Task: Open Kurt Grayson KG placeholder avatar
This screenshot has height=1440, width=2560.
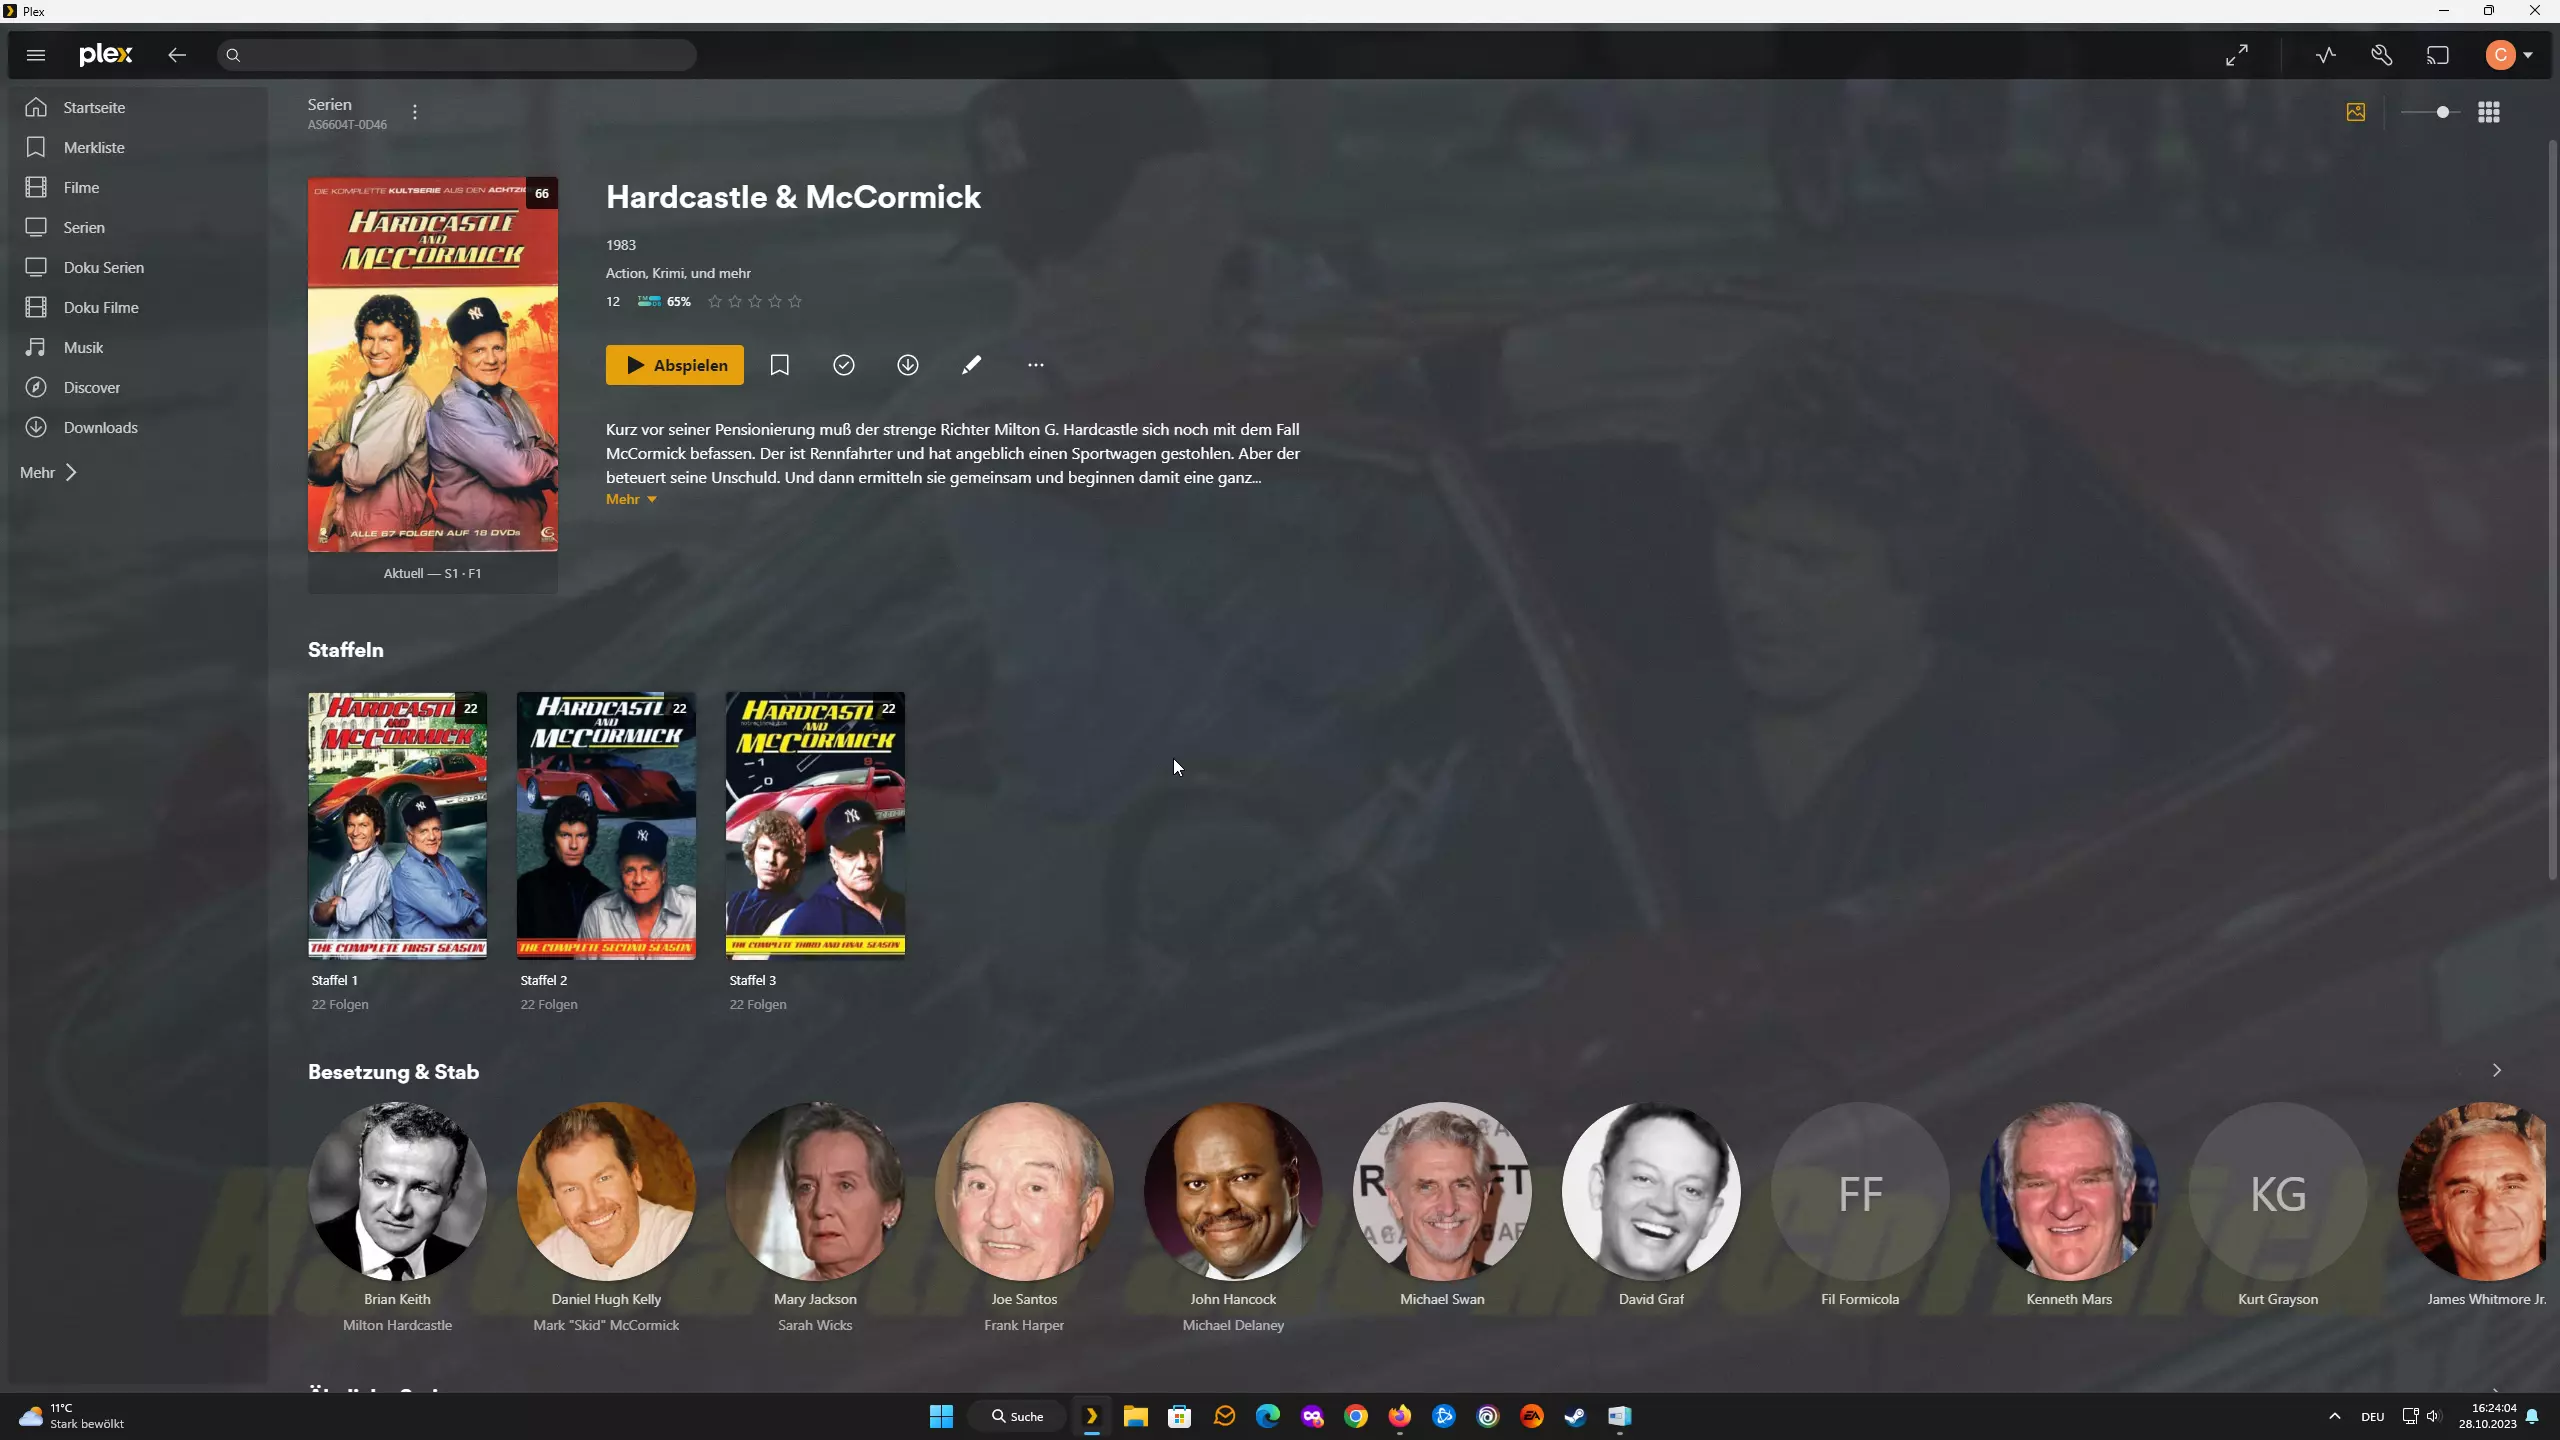Action: 2278,1191
